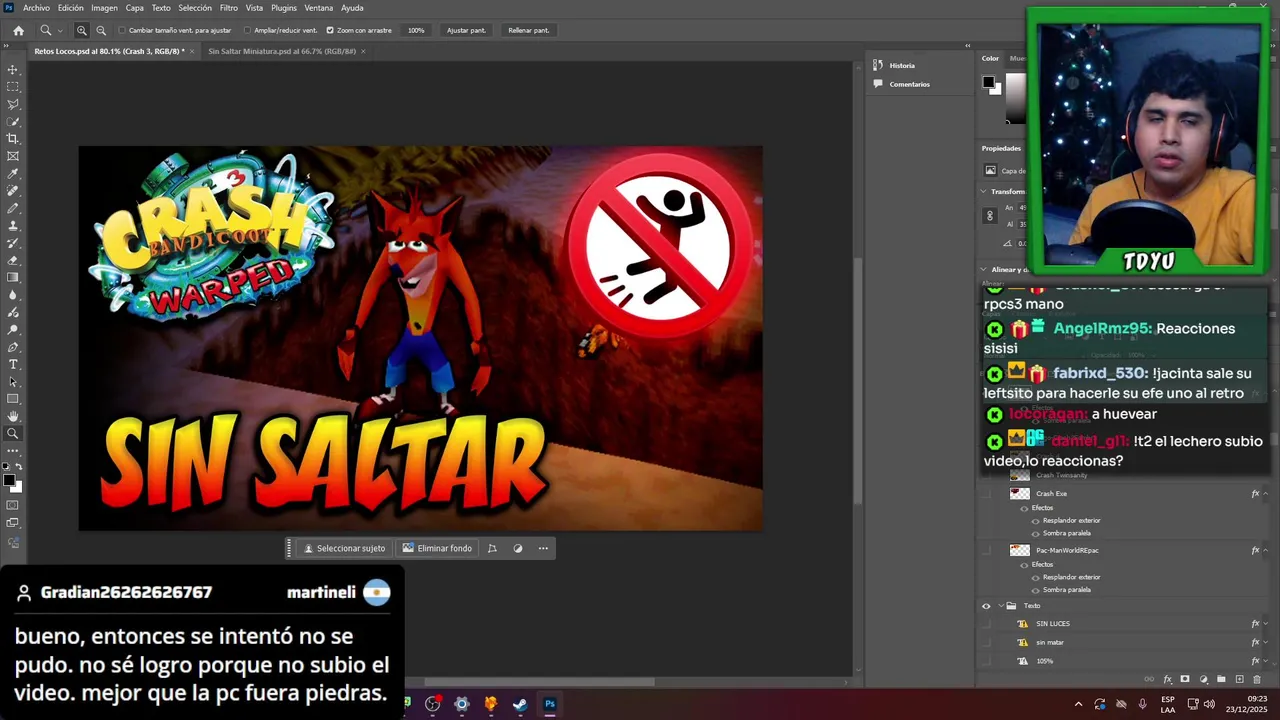Expand effects arrow on sin matar layer
The height and width of the screenshot is (720, 1280).
1267,642
